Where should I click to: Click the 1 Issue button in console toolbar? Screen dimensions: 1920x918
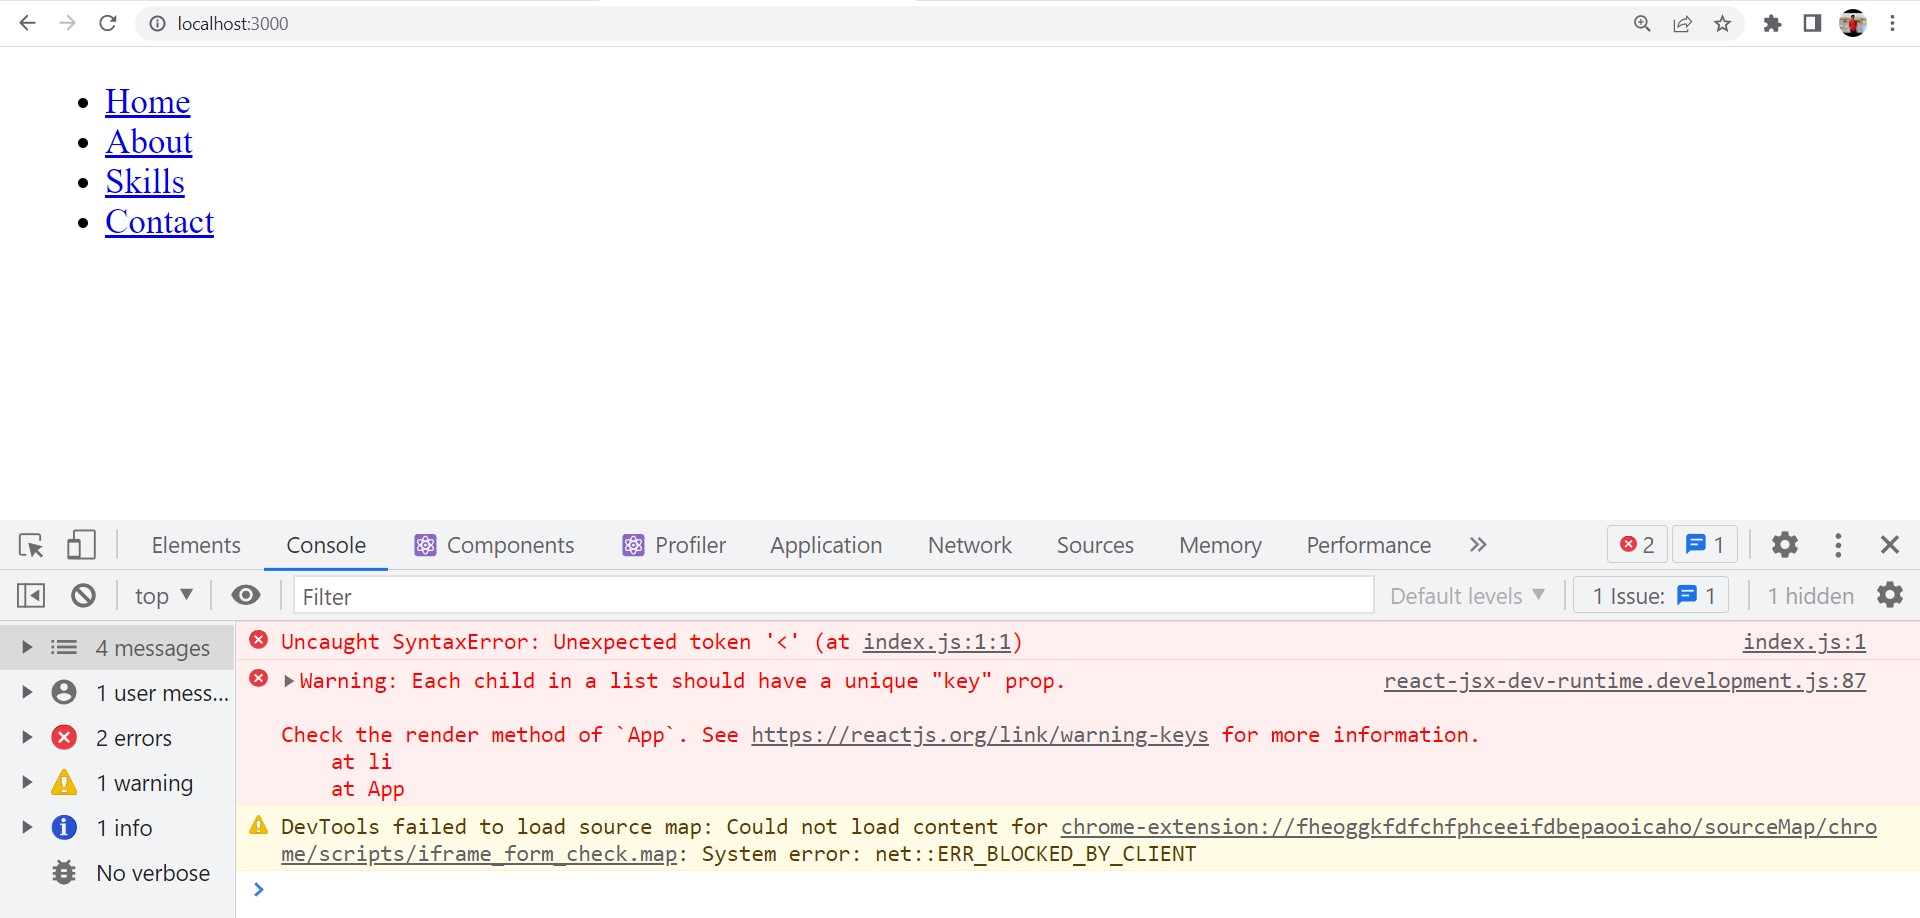coord(1652,596)
